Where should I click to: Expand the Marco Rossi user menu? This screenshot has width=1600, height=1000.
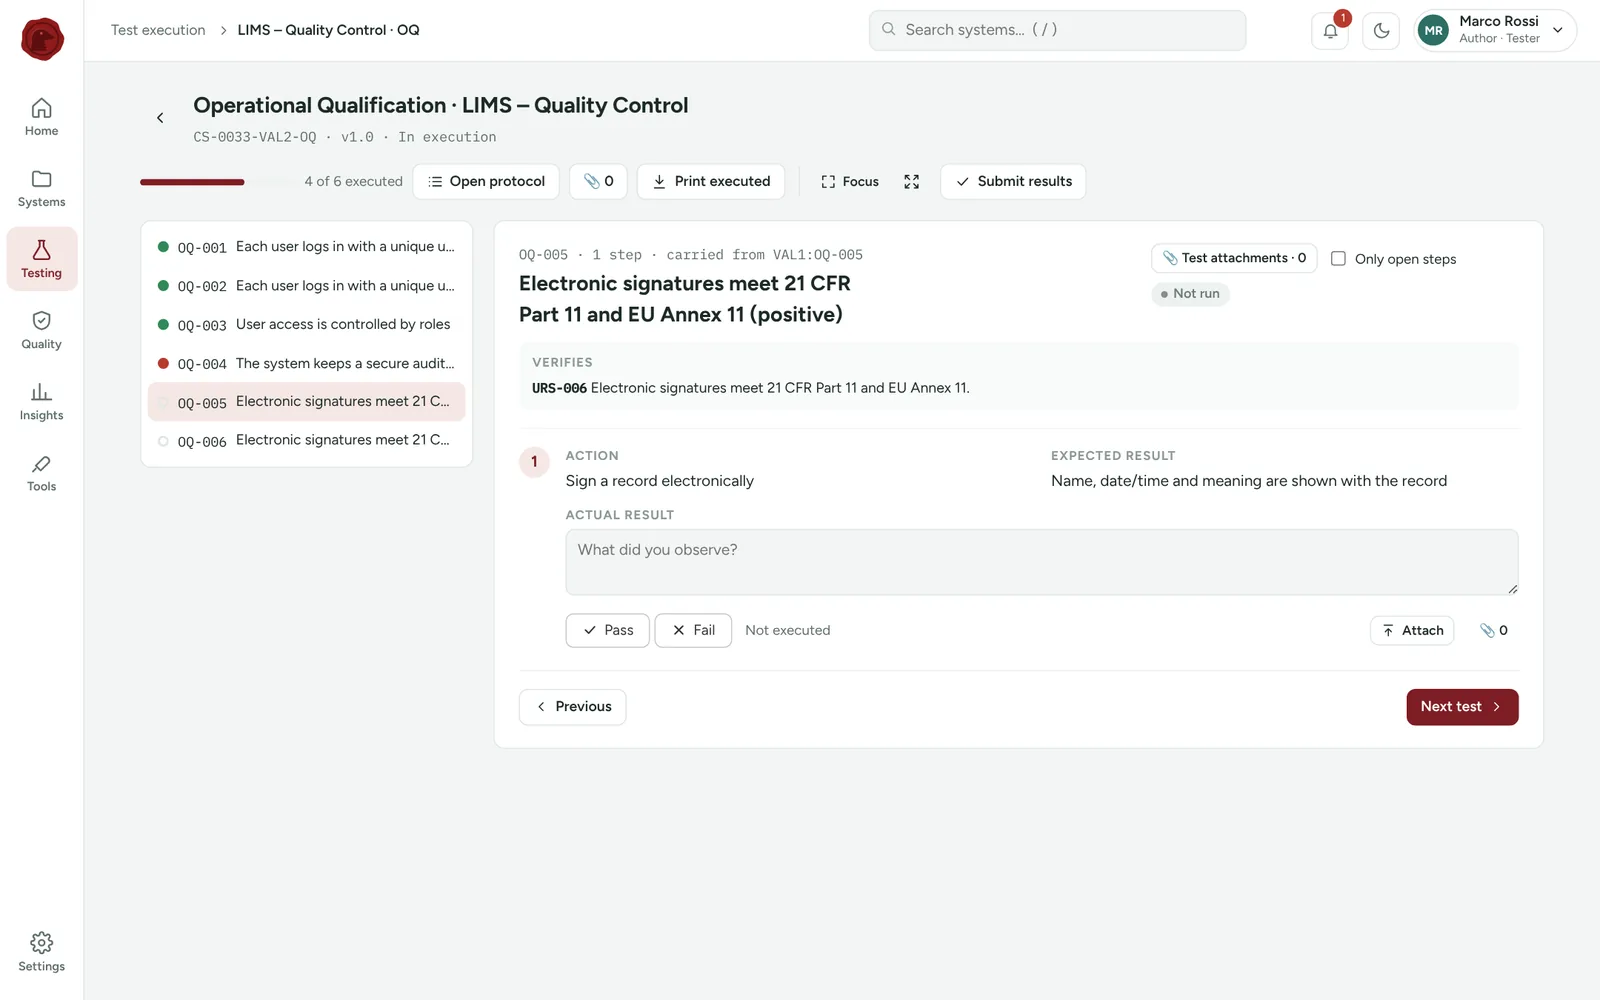(1495, 30)
